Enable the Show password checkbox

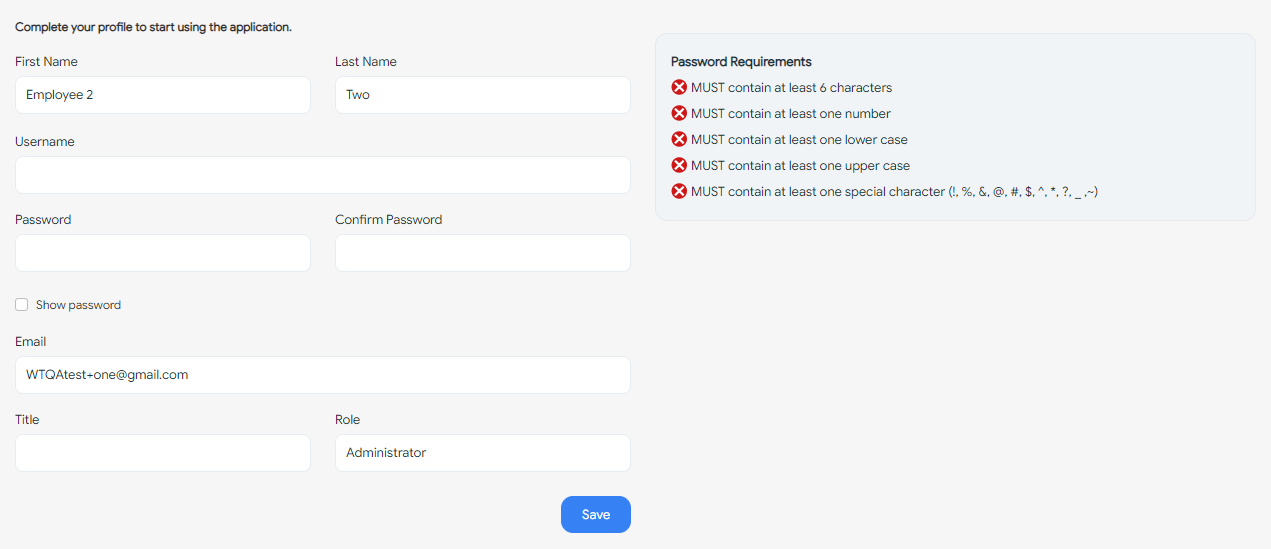(22, 305)
